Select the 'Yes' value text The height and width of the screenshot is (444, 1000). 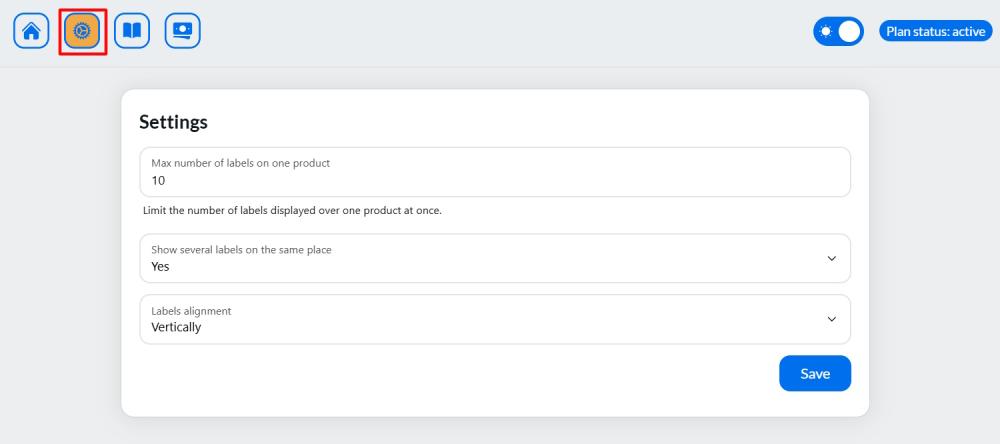tap(160, 267)
